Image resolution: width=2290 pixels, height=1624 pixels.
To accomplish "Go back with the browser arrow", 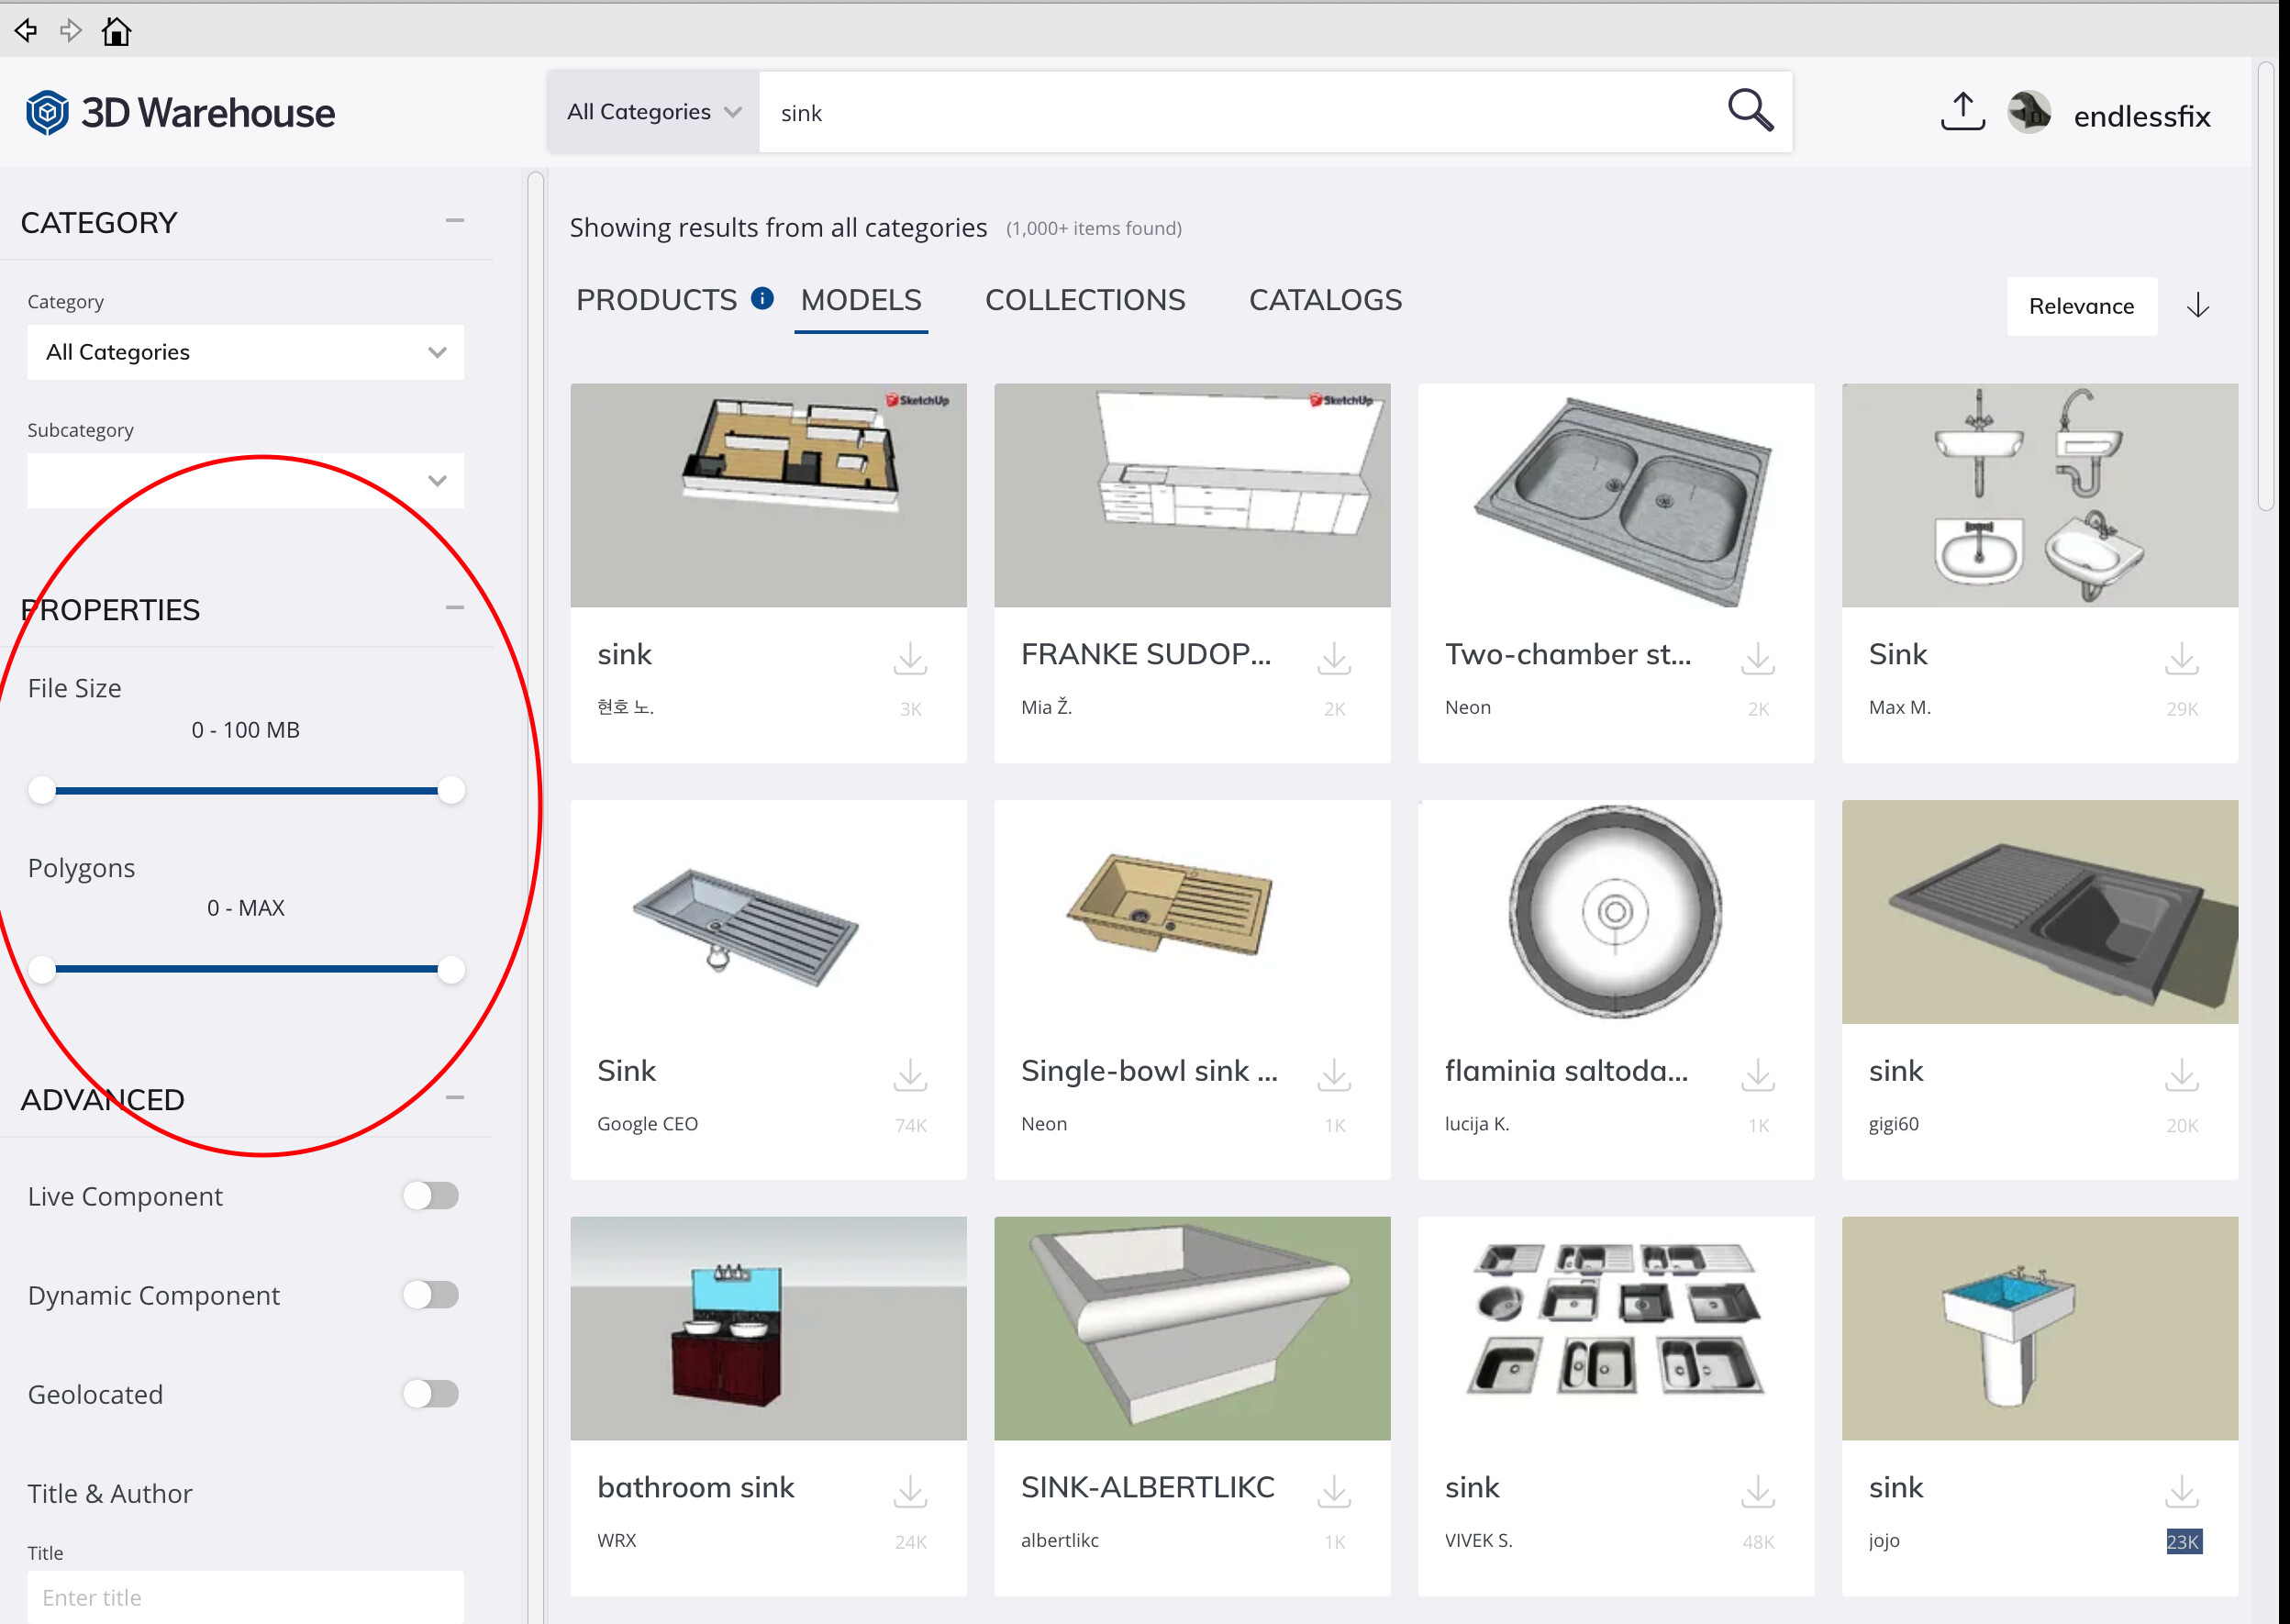I will pos(26,31).
